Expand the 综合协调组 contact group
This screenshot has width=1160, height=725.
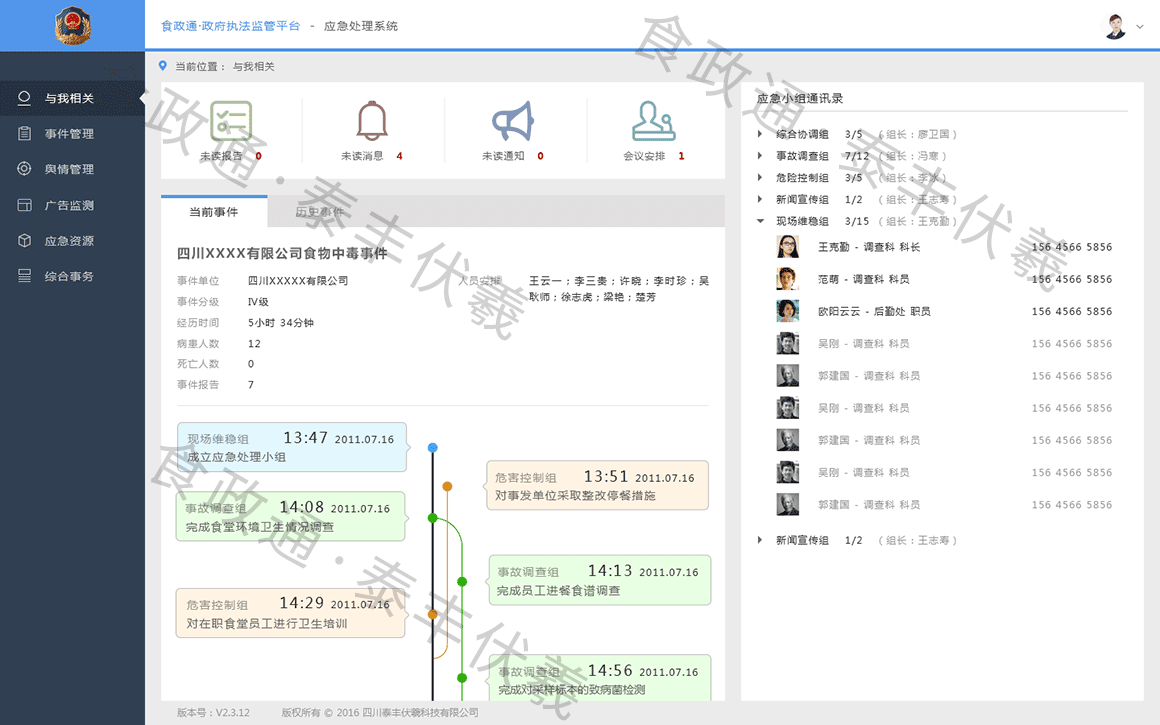[760, 134]
